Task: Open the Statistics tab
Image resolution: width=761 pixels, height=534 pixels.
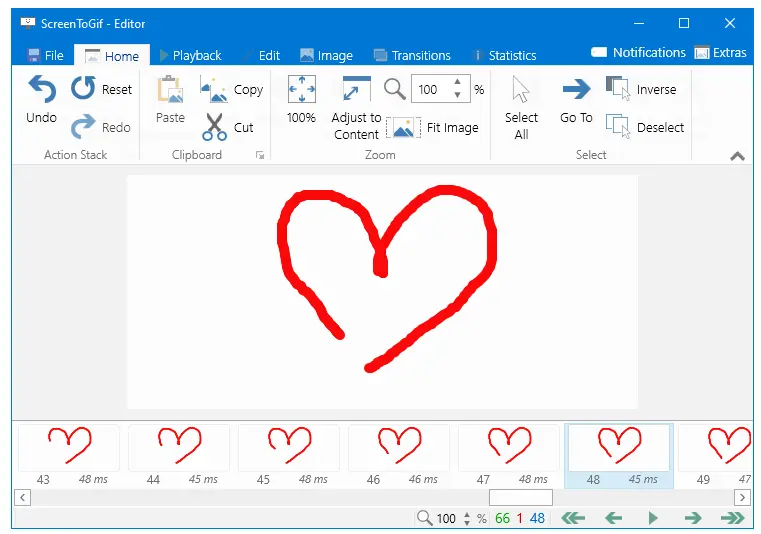Action: coord(505,55)
